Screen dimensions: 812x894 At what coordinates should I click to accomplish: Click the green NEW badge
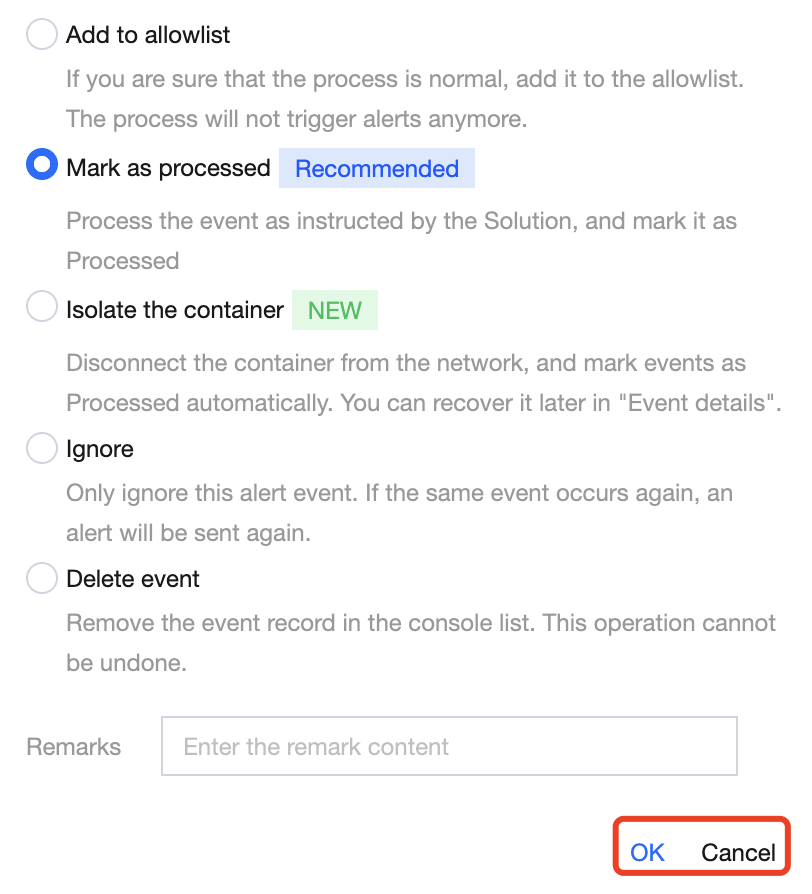pos(335,310)
